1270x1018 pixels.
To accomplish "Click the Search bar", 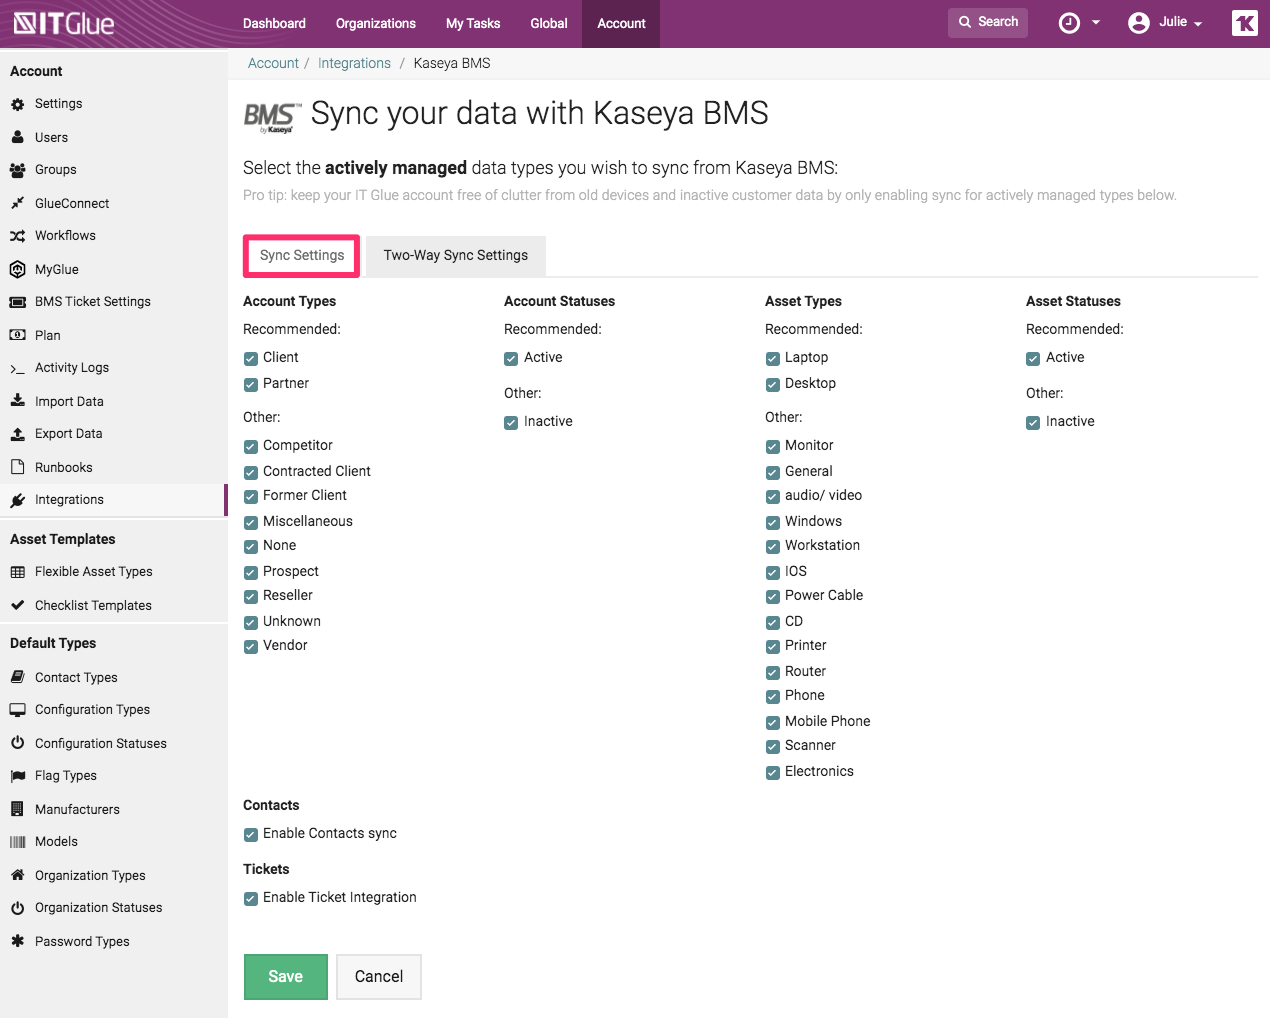I will 987,21.
